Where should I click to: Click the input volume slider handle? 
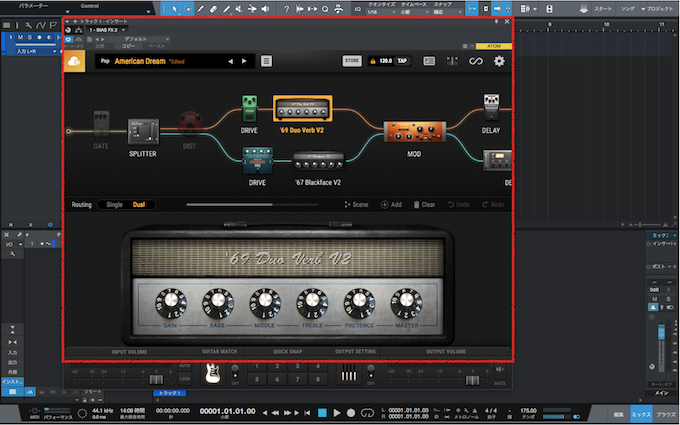(156, 380)
